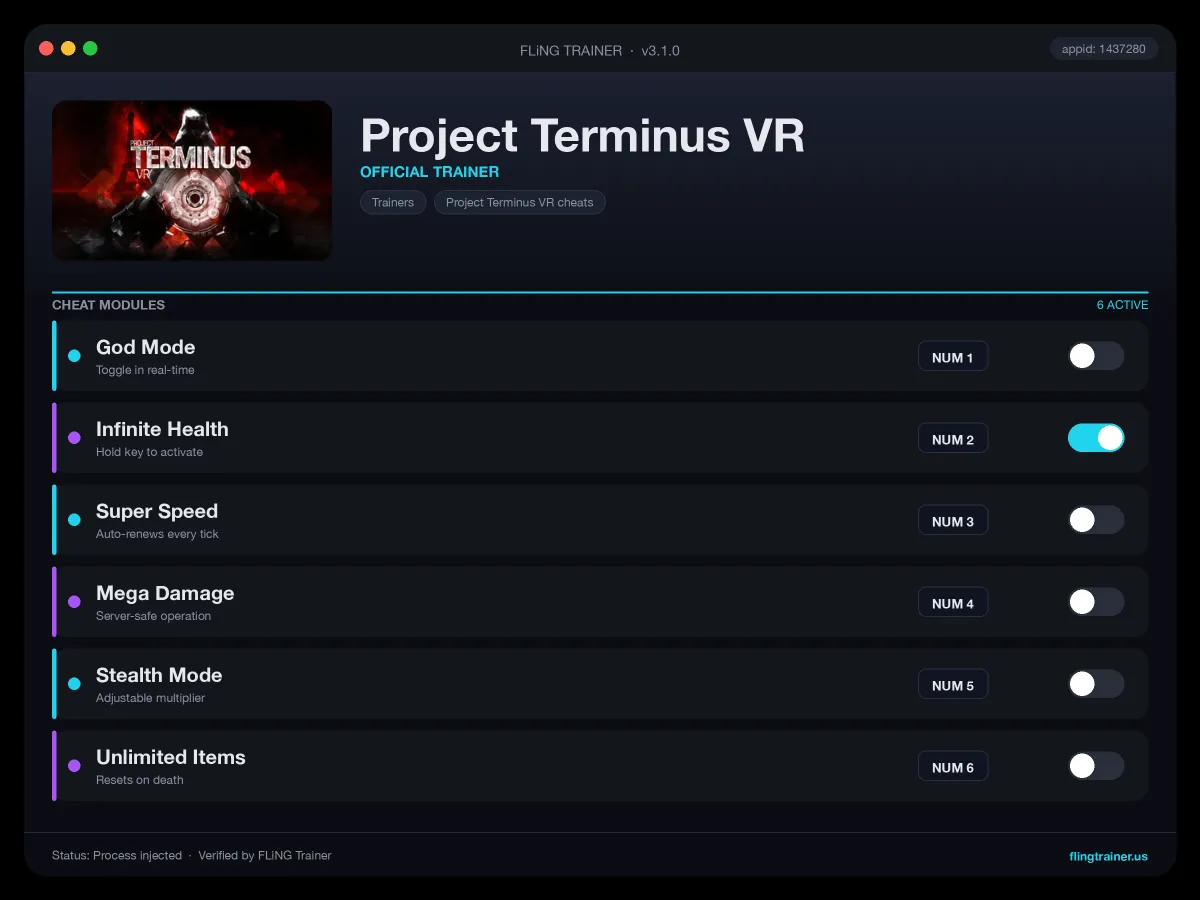The height and width of the screenshot is (900, 1200).
Task: Click the cyan dot beside Stealth Mode
Action: [74, 684]
